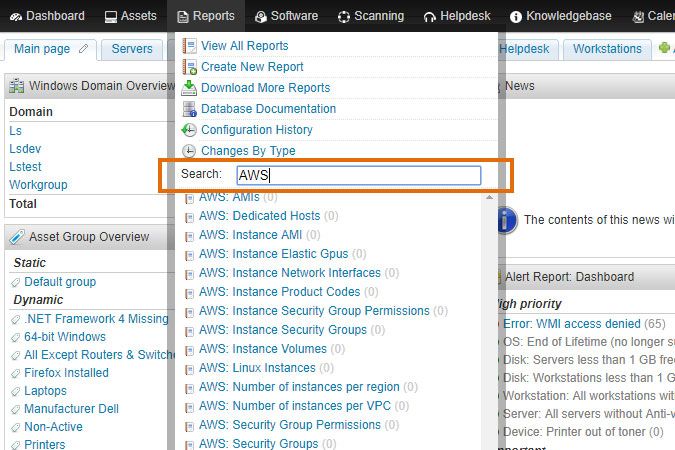
Task: Switch to the Workstations tab
Action: click(x=607, y=49)
